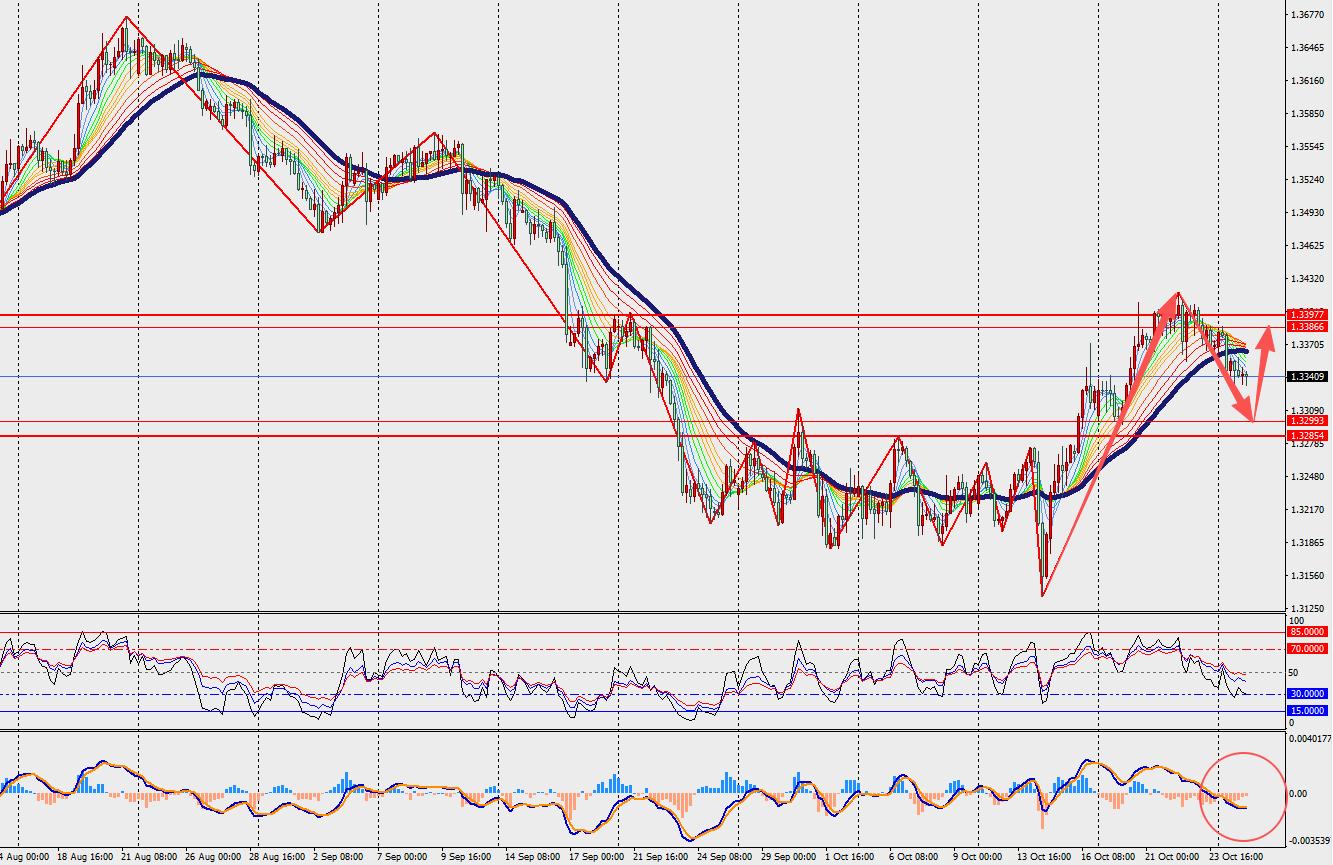Select the red 1.32993 support price tag
Viewport: 1333px width, 865px height.
[x=1308, y=422]
